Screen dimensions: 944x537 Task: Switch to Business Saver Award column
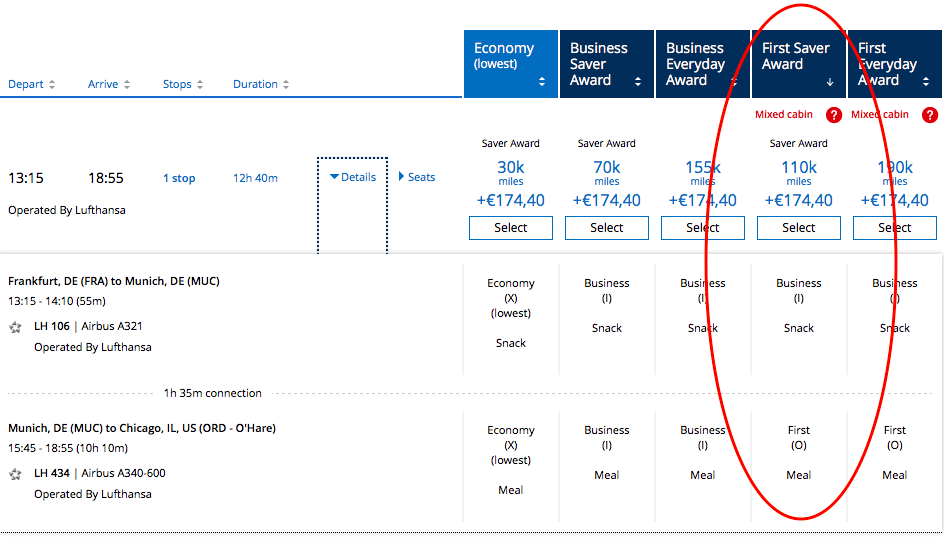coord(606,63)
